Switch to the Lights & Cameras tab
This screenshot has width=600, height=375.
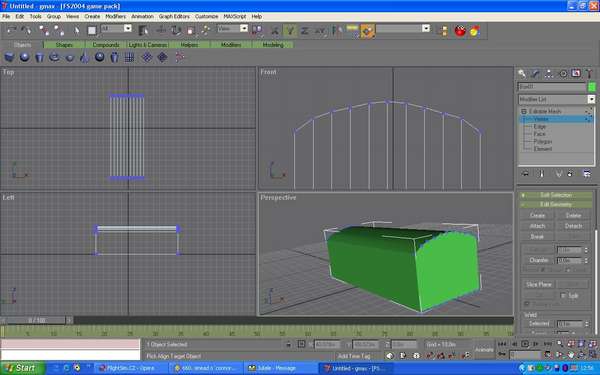click(x=148, y=45)
